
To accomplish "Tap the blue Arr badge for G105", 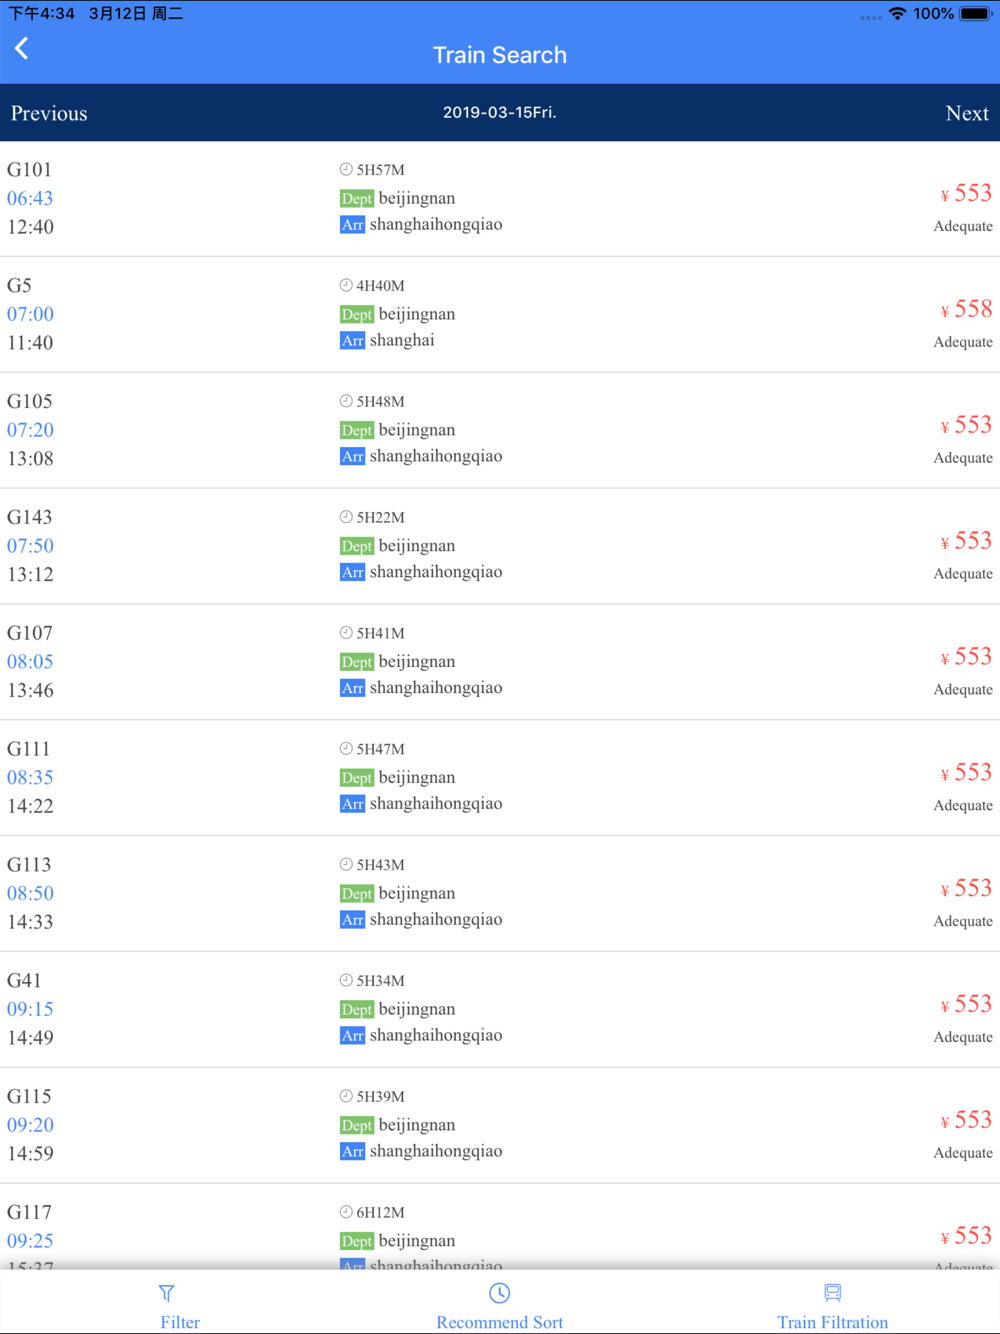I will coord(352,456).
